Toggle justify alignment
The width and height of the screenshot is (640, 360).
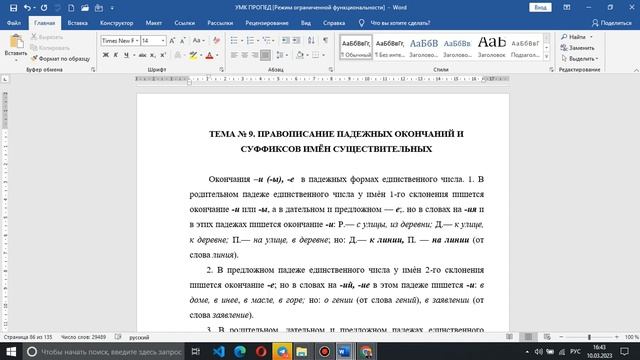(x=265, y=55)
